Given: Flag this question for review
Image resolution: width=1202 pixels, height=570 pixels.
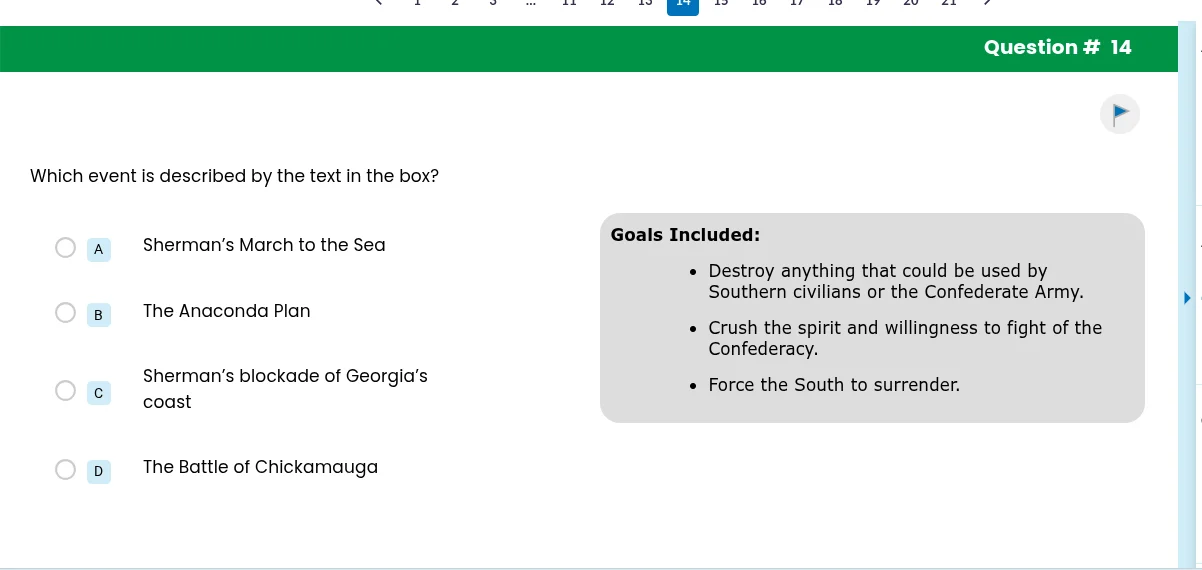Looking at the screenshot, I should (1119, 113).
